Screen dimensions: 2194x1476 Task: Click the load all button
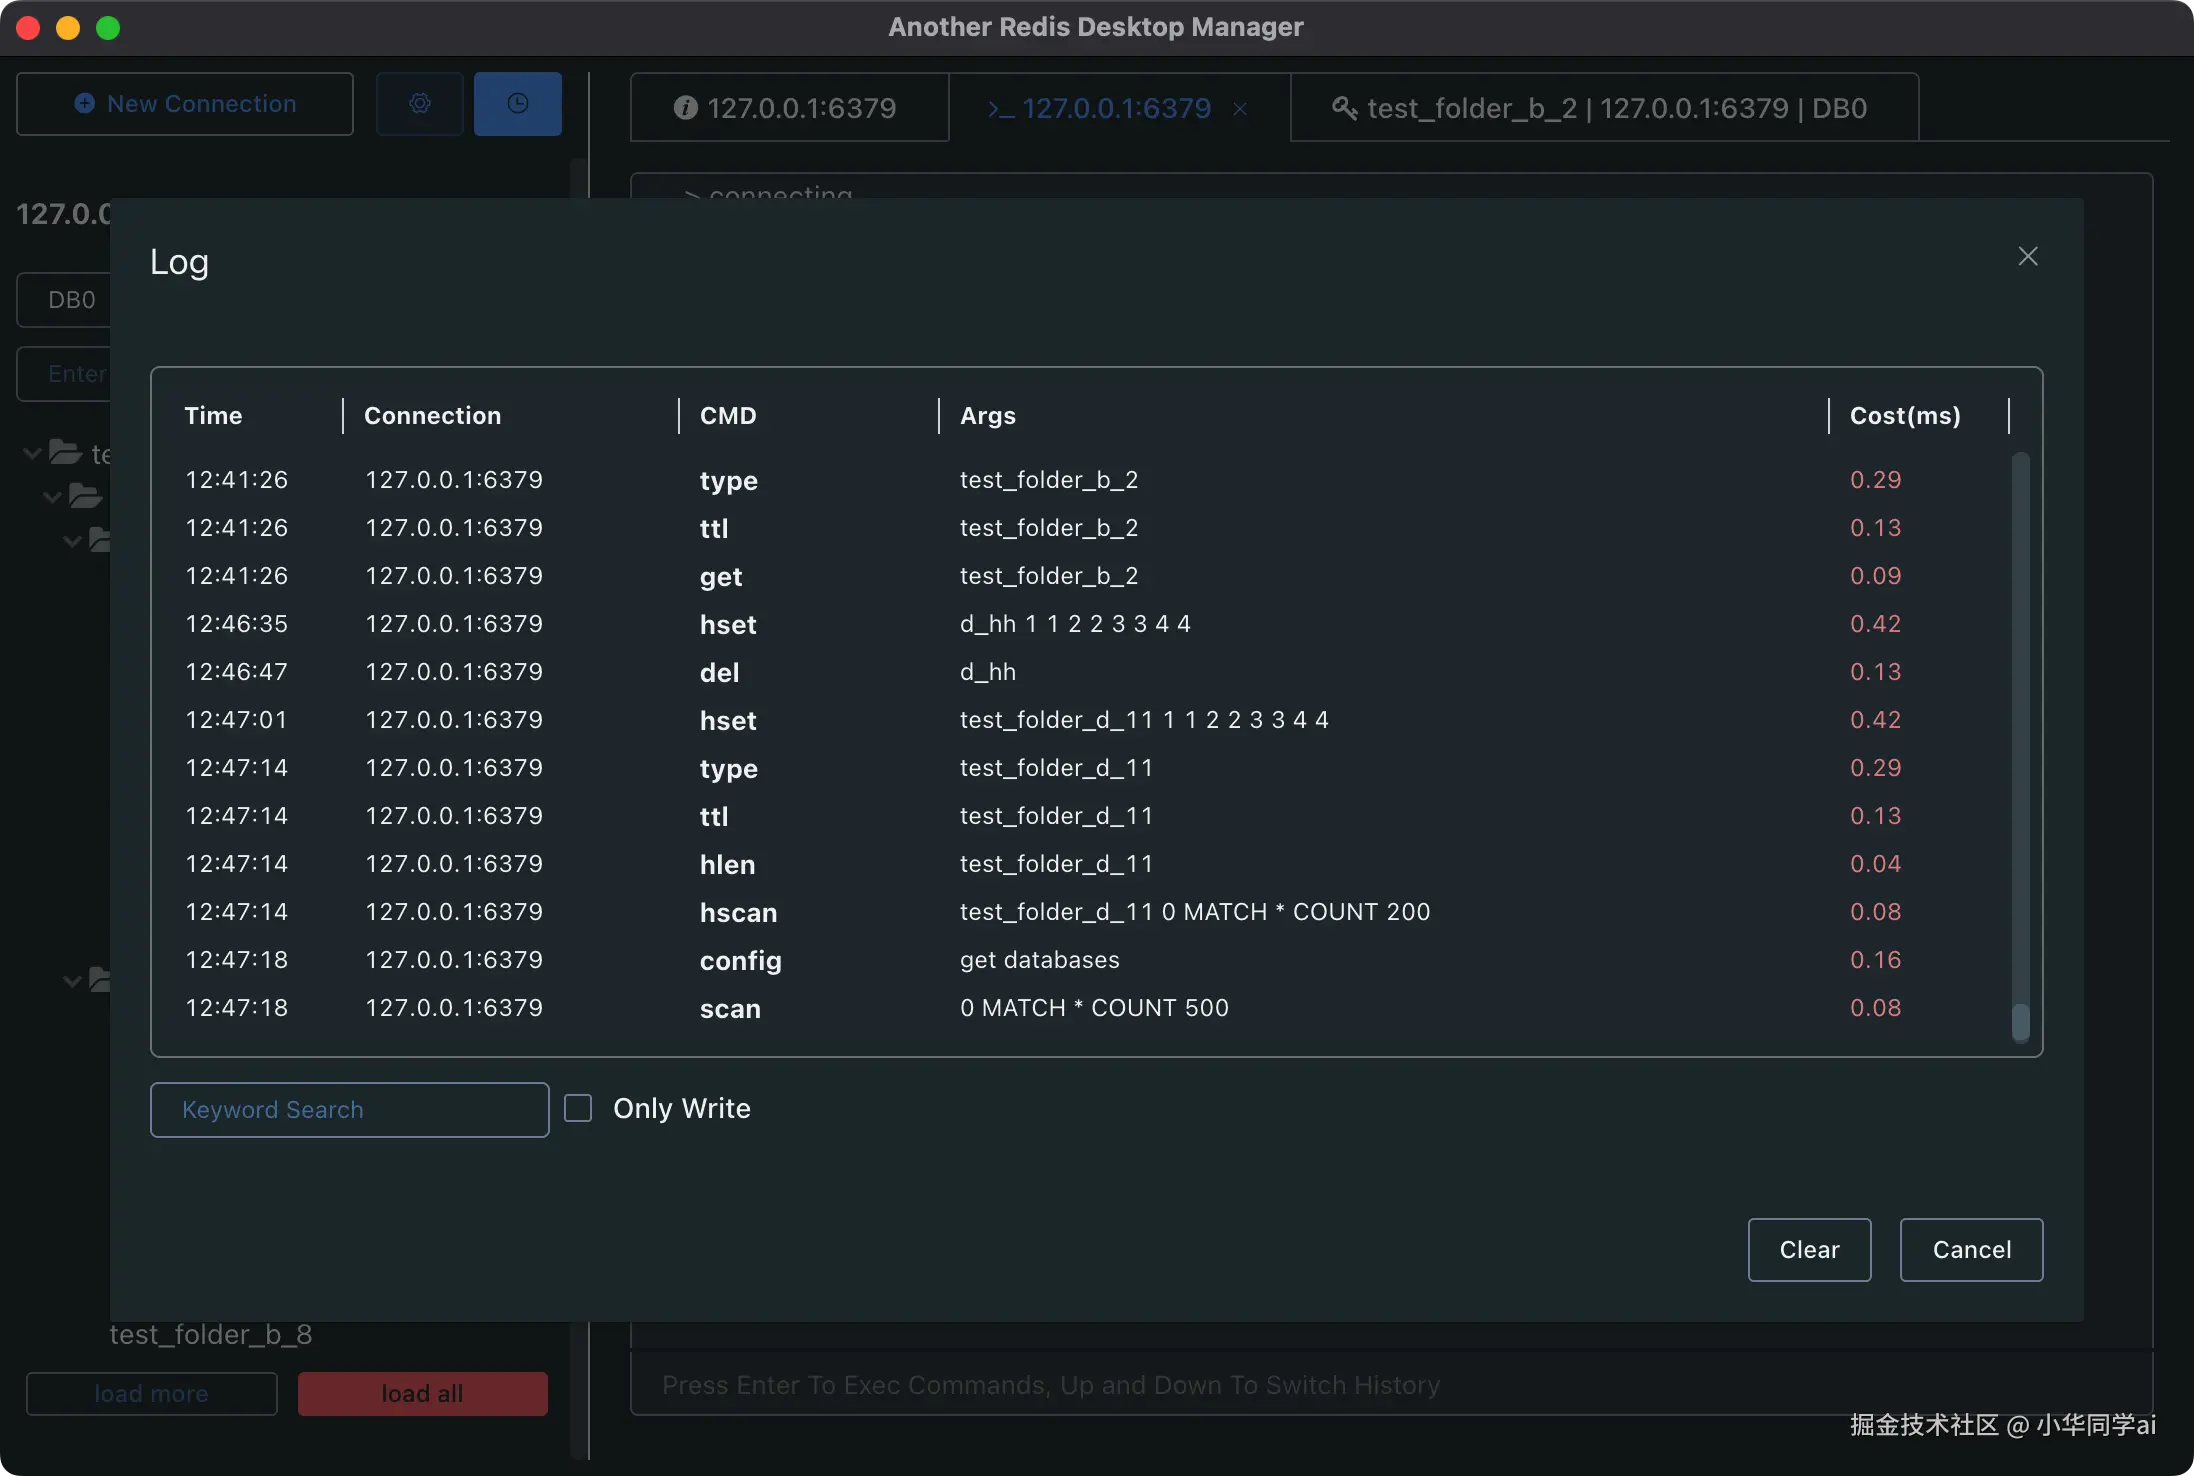tap(421, 1393)
